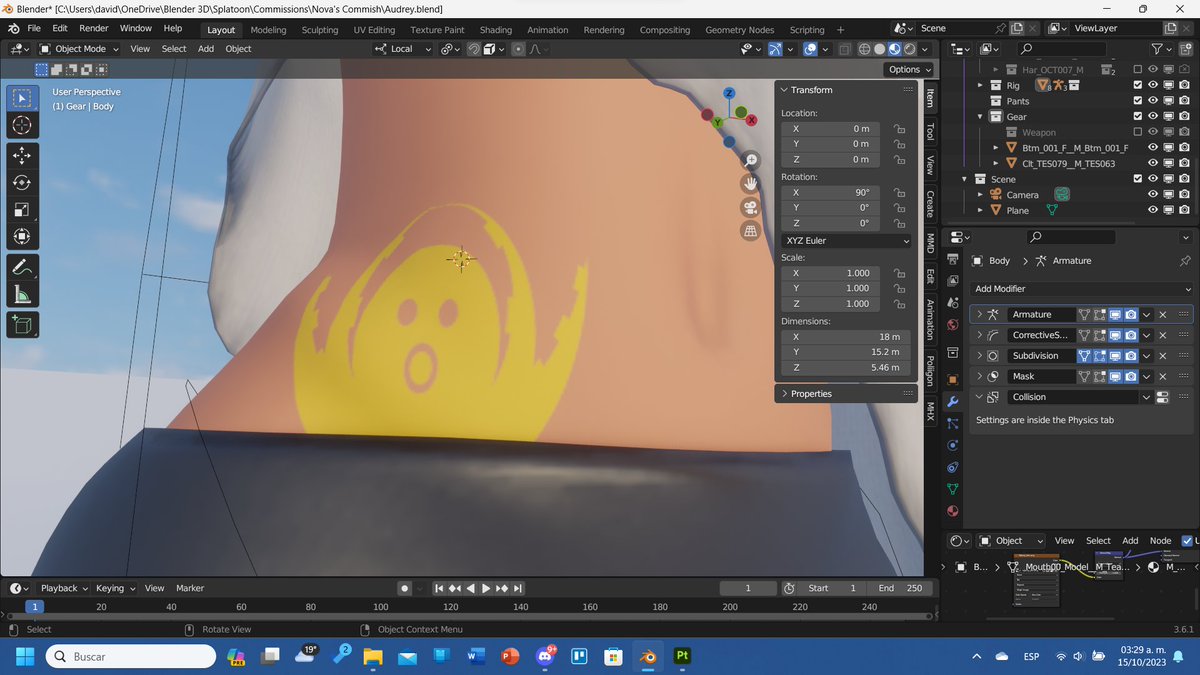The width and height of the screenshot is (1200, 675).
Task: Select the combined Transform tool
Action: [23, 237]
